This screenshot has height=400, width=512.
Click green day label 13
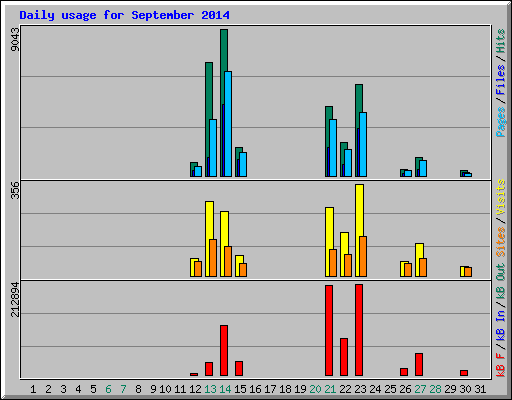(x=210, y=389)
